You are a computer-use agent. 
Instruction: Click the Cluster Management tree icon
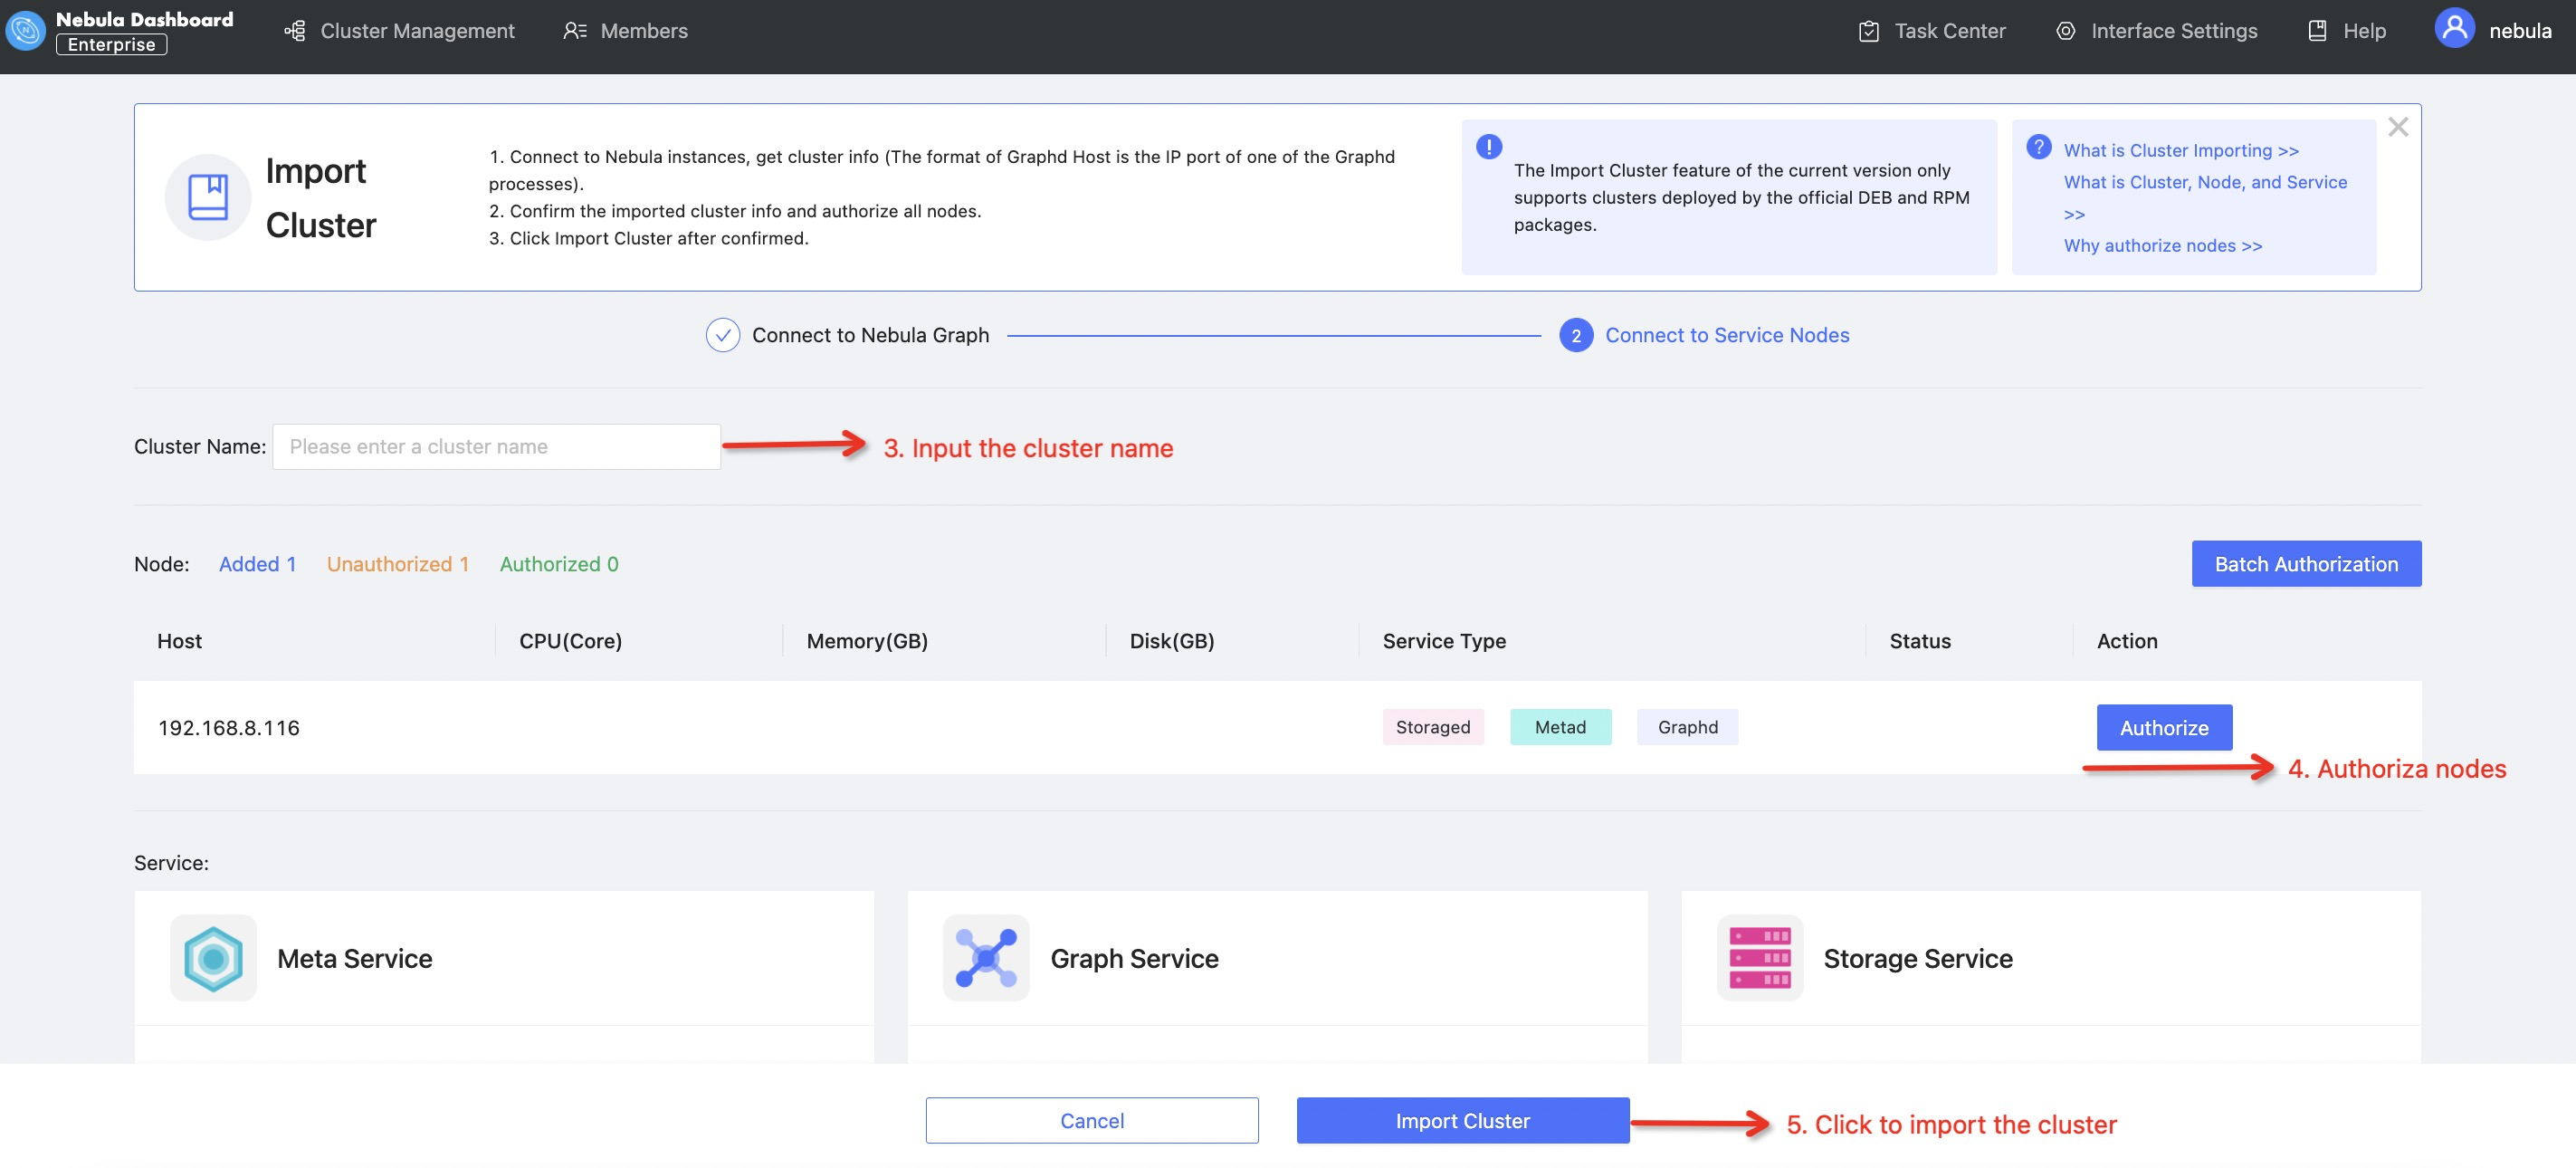(295, 31)
